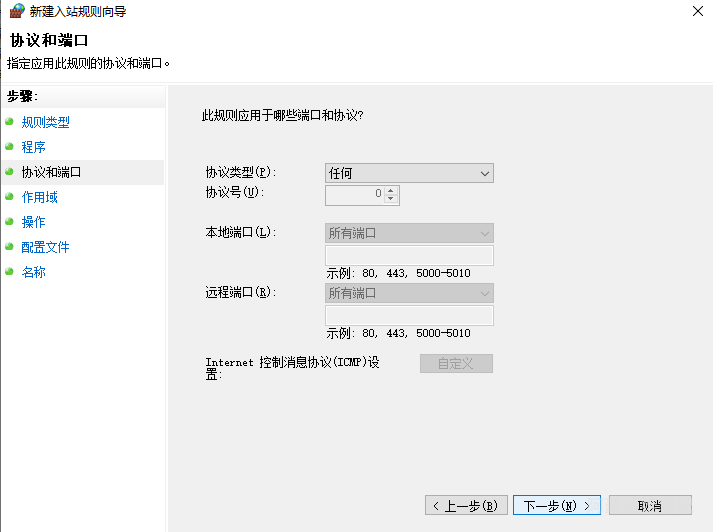Cancel the wizard with 取消
The height and width of the screenshot is (532, 713).
650,505
